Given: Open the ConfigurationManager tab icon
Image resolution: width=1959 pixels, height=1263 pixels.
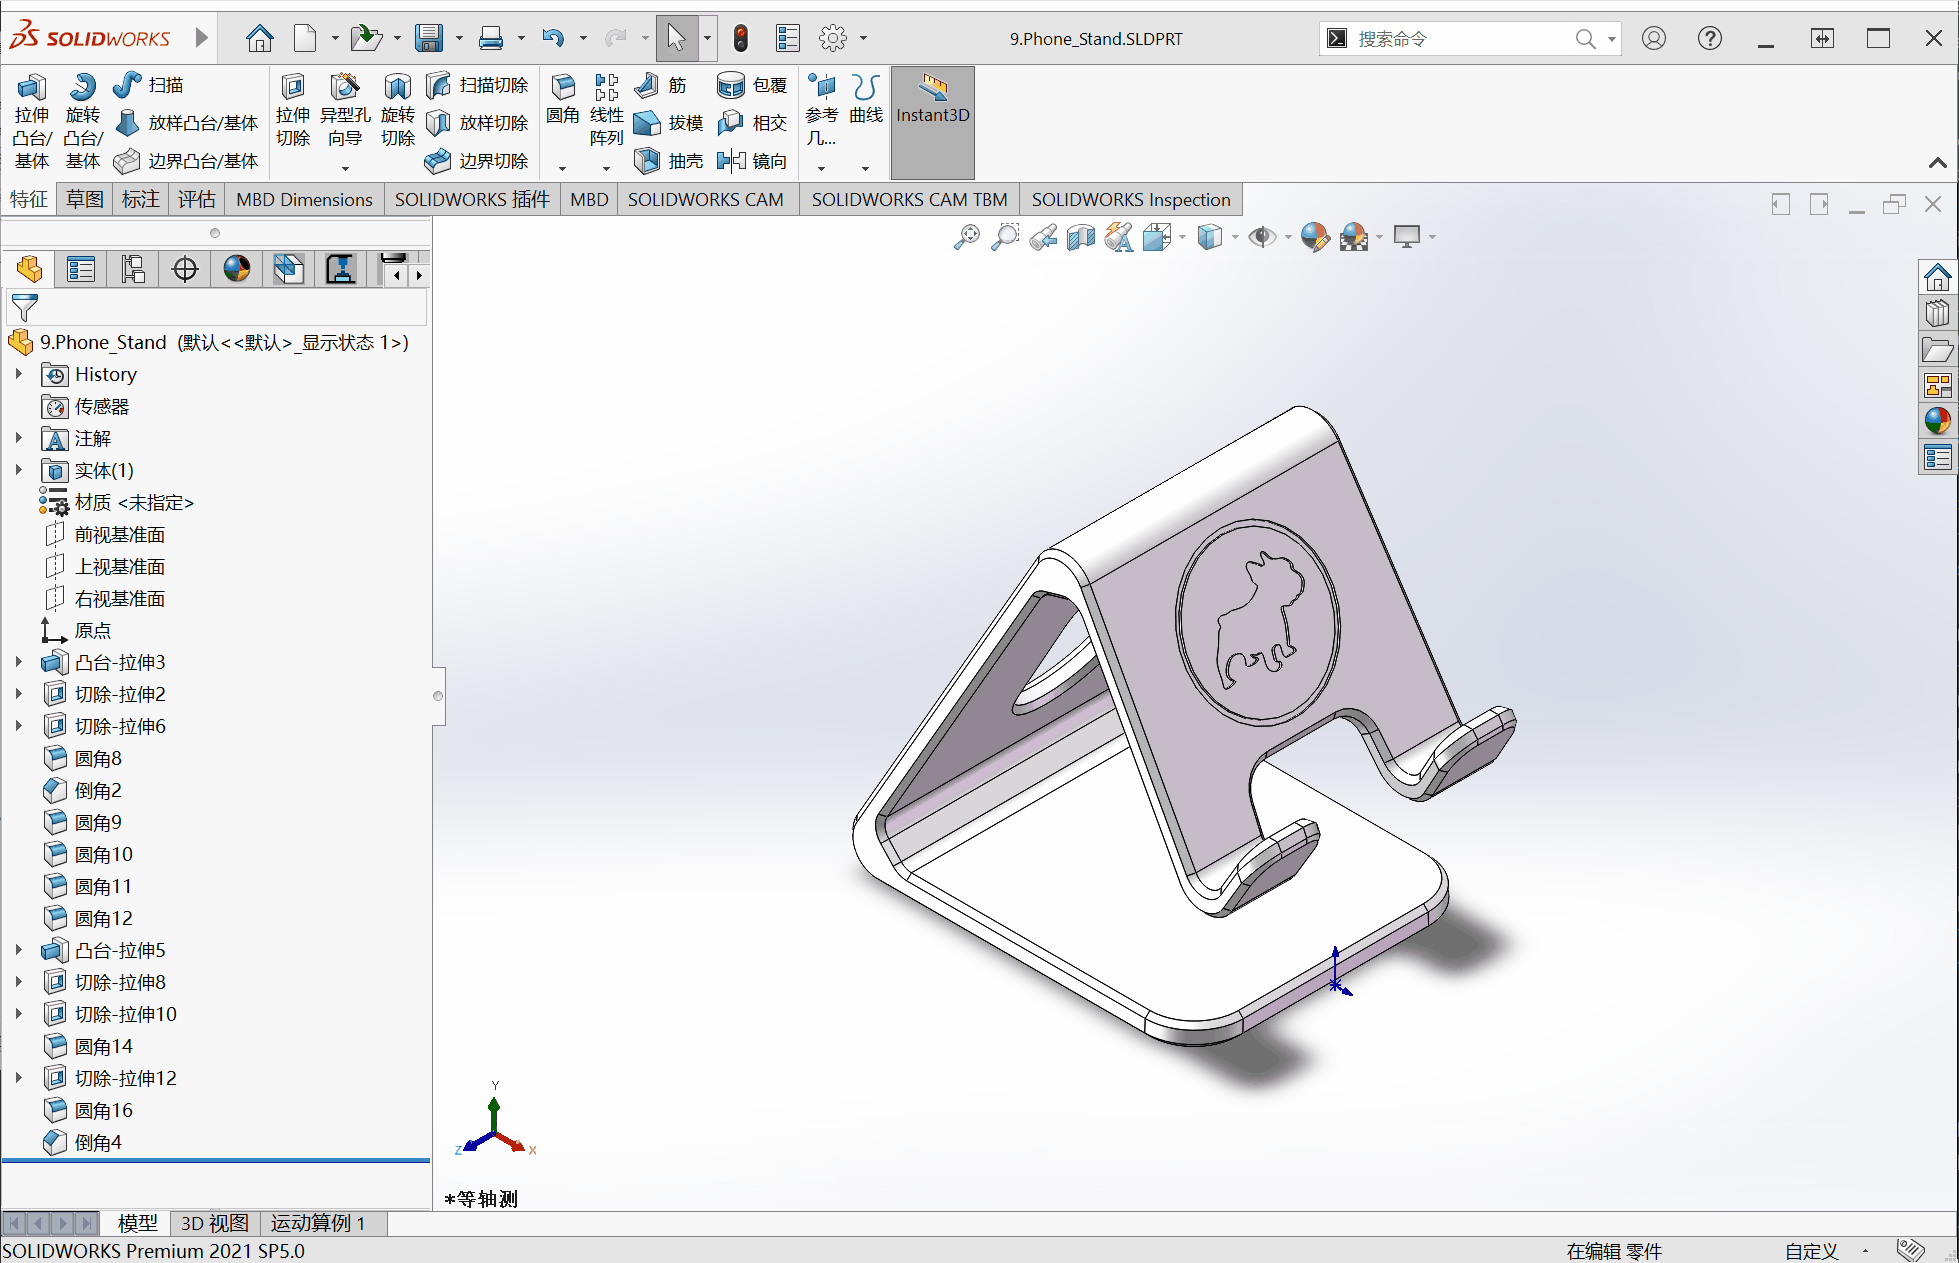Looking at the screenshot, I should pyautogui.click(x=133, y=269).
